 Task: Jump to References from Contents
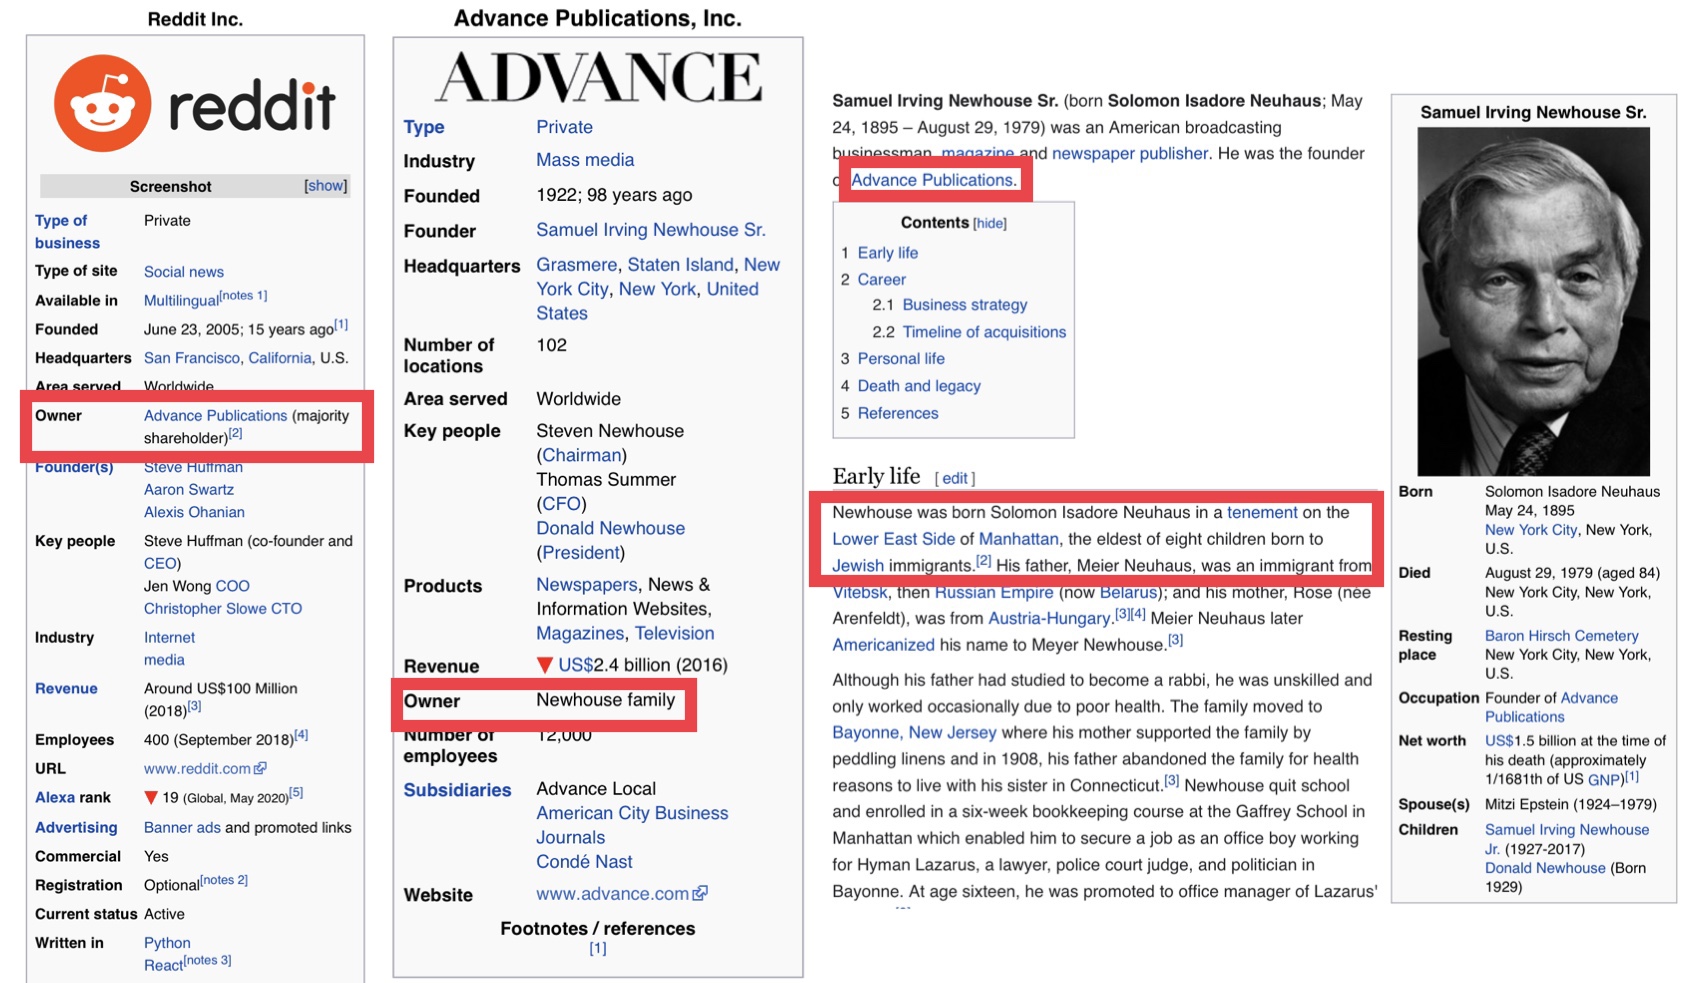(x=898, y=413)
